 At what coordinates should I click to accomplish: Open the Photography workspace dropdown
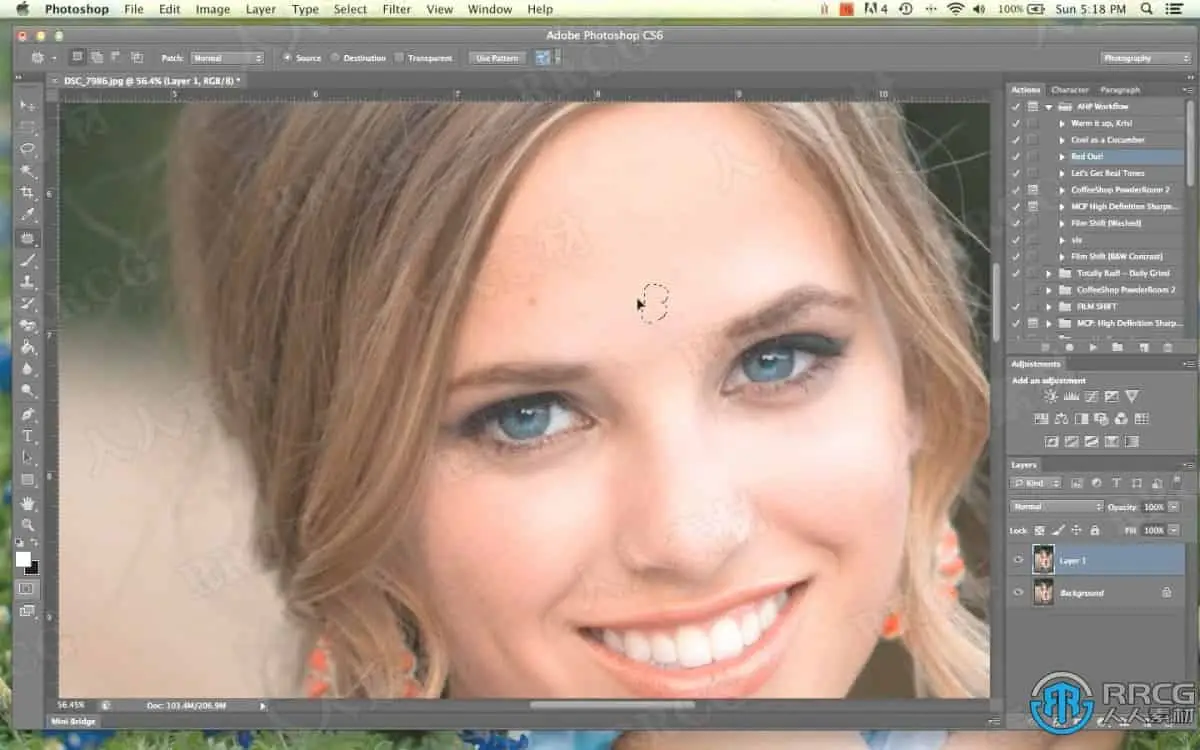click(1146, 58)
